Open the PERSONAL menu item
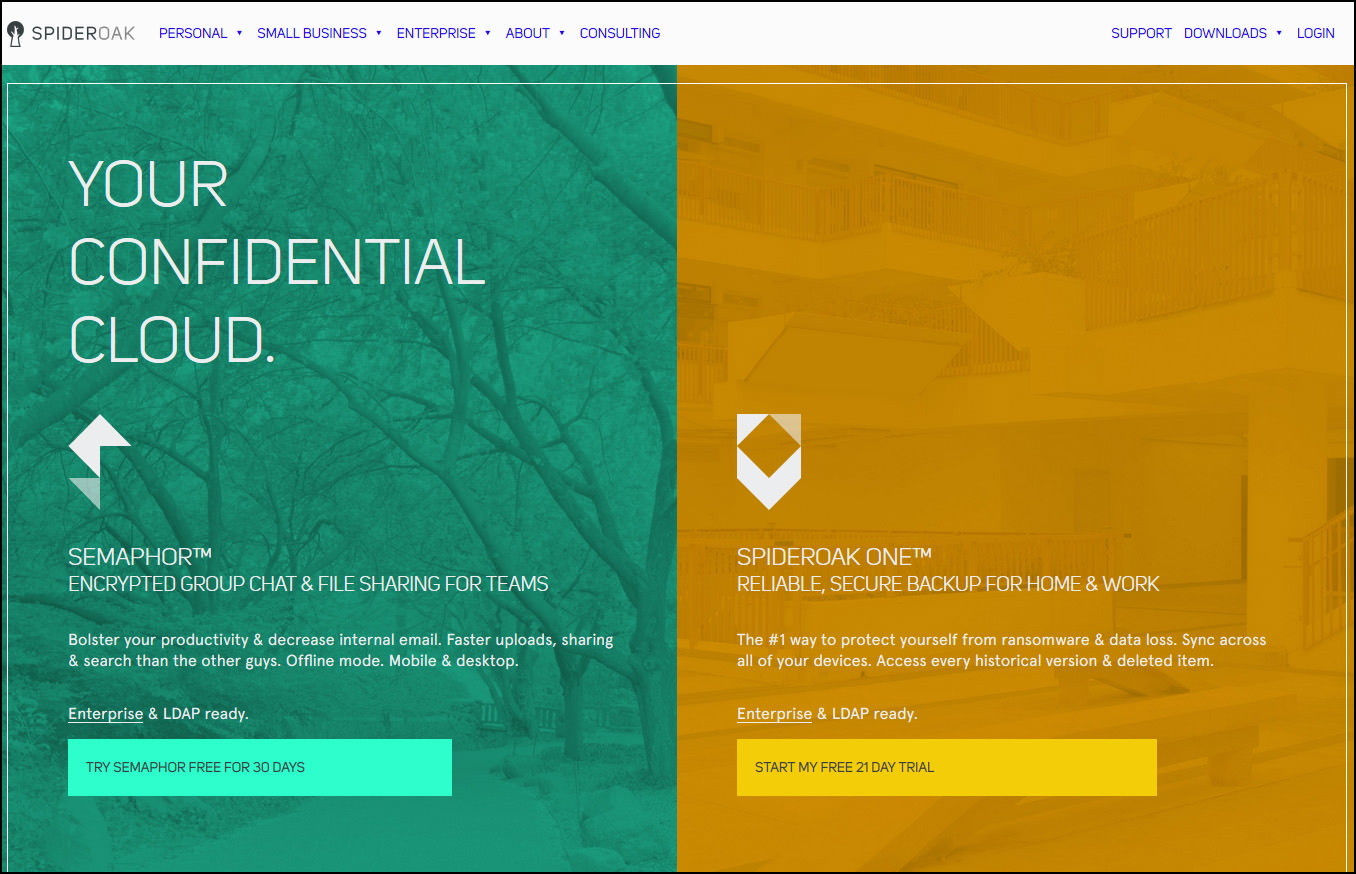 (x=193, y=33)
